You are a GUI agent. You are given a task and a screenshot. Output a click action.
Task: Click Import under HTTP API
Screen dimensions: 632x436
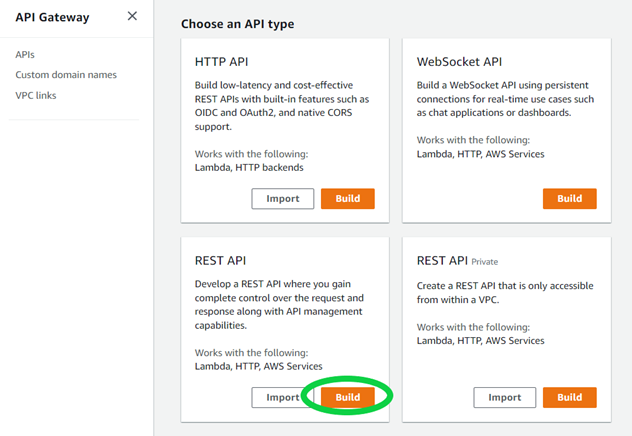283,199
